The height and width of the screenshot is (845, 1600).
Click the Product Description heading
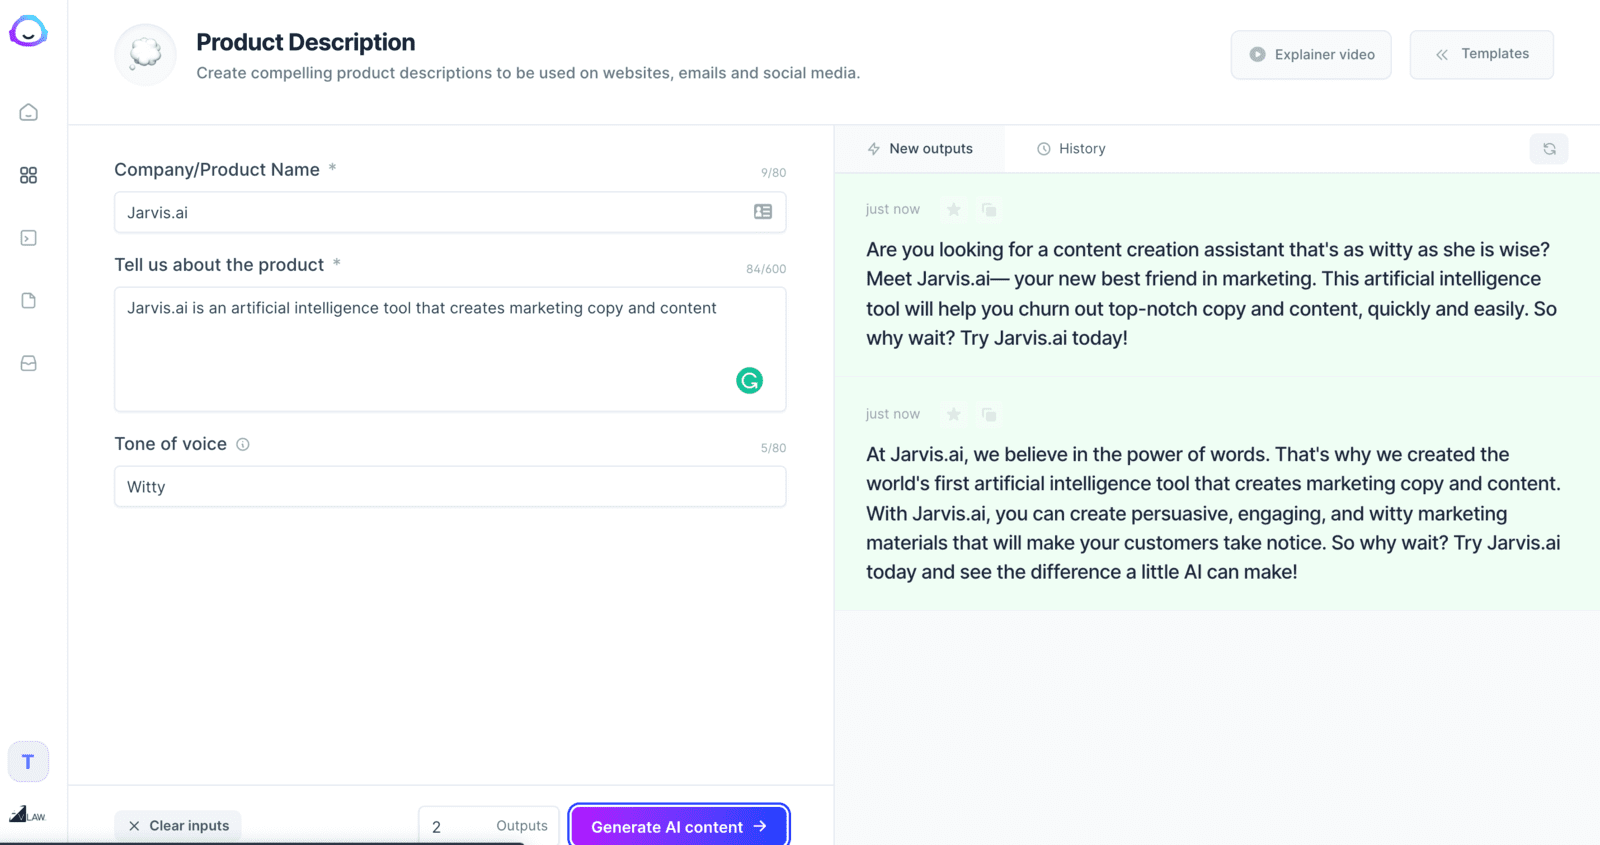pos(305,42)
